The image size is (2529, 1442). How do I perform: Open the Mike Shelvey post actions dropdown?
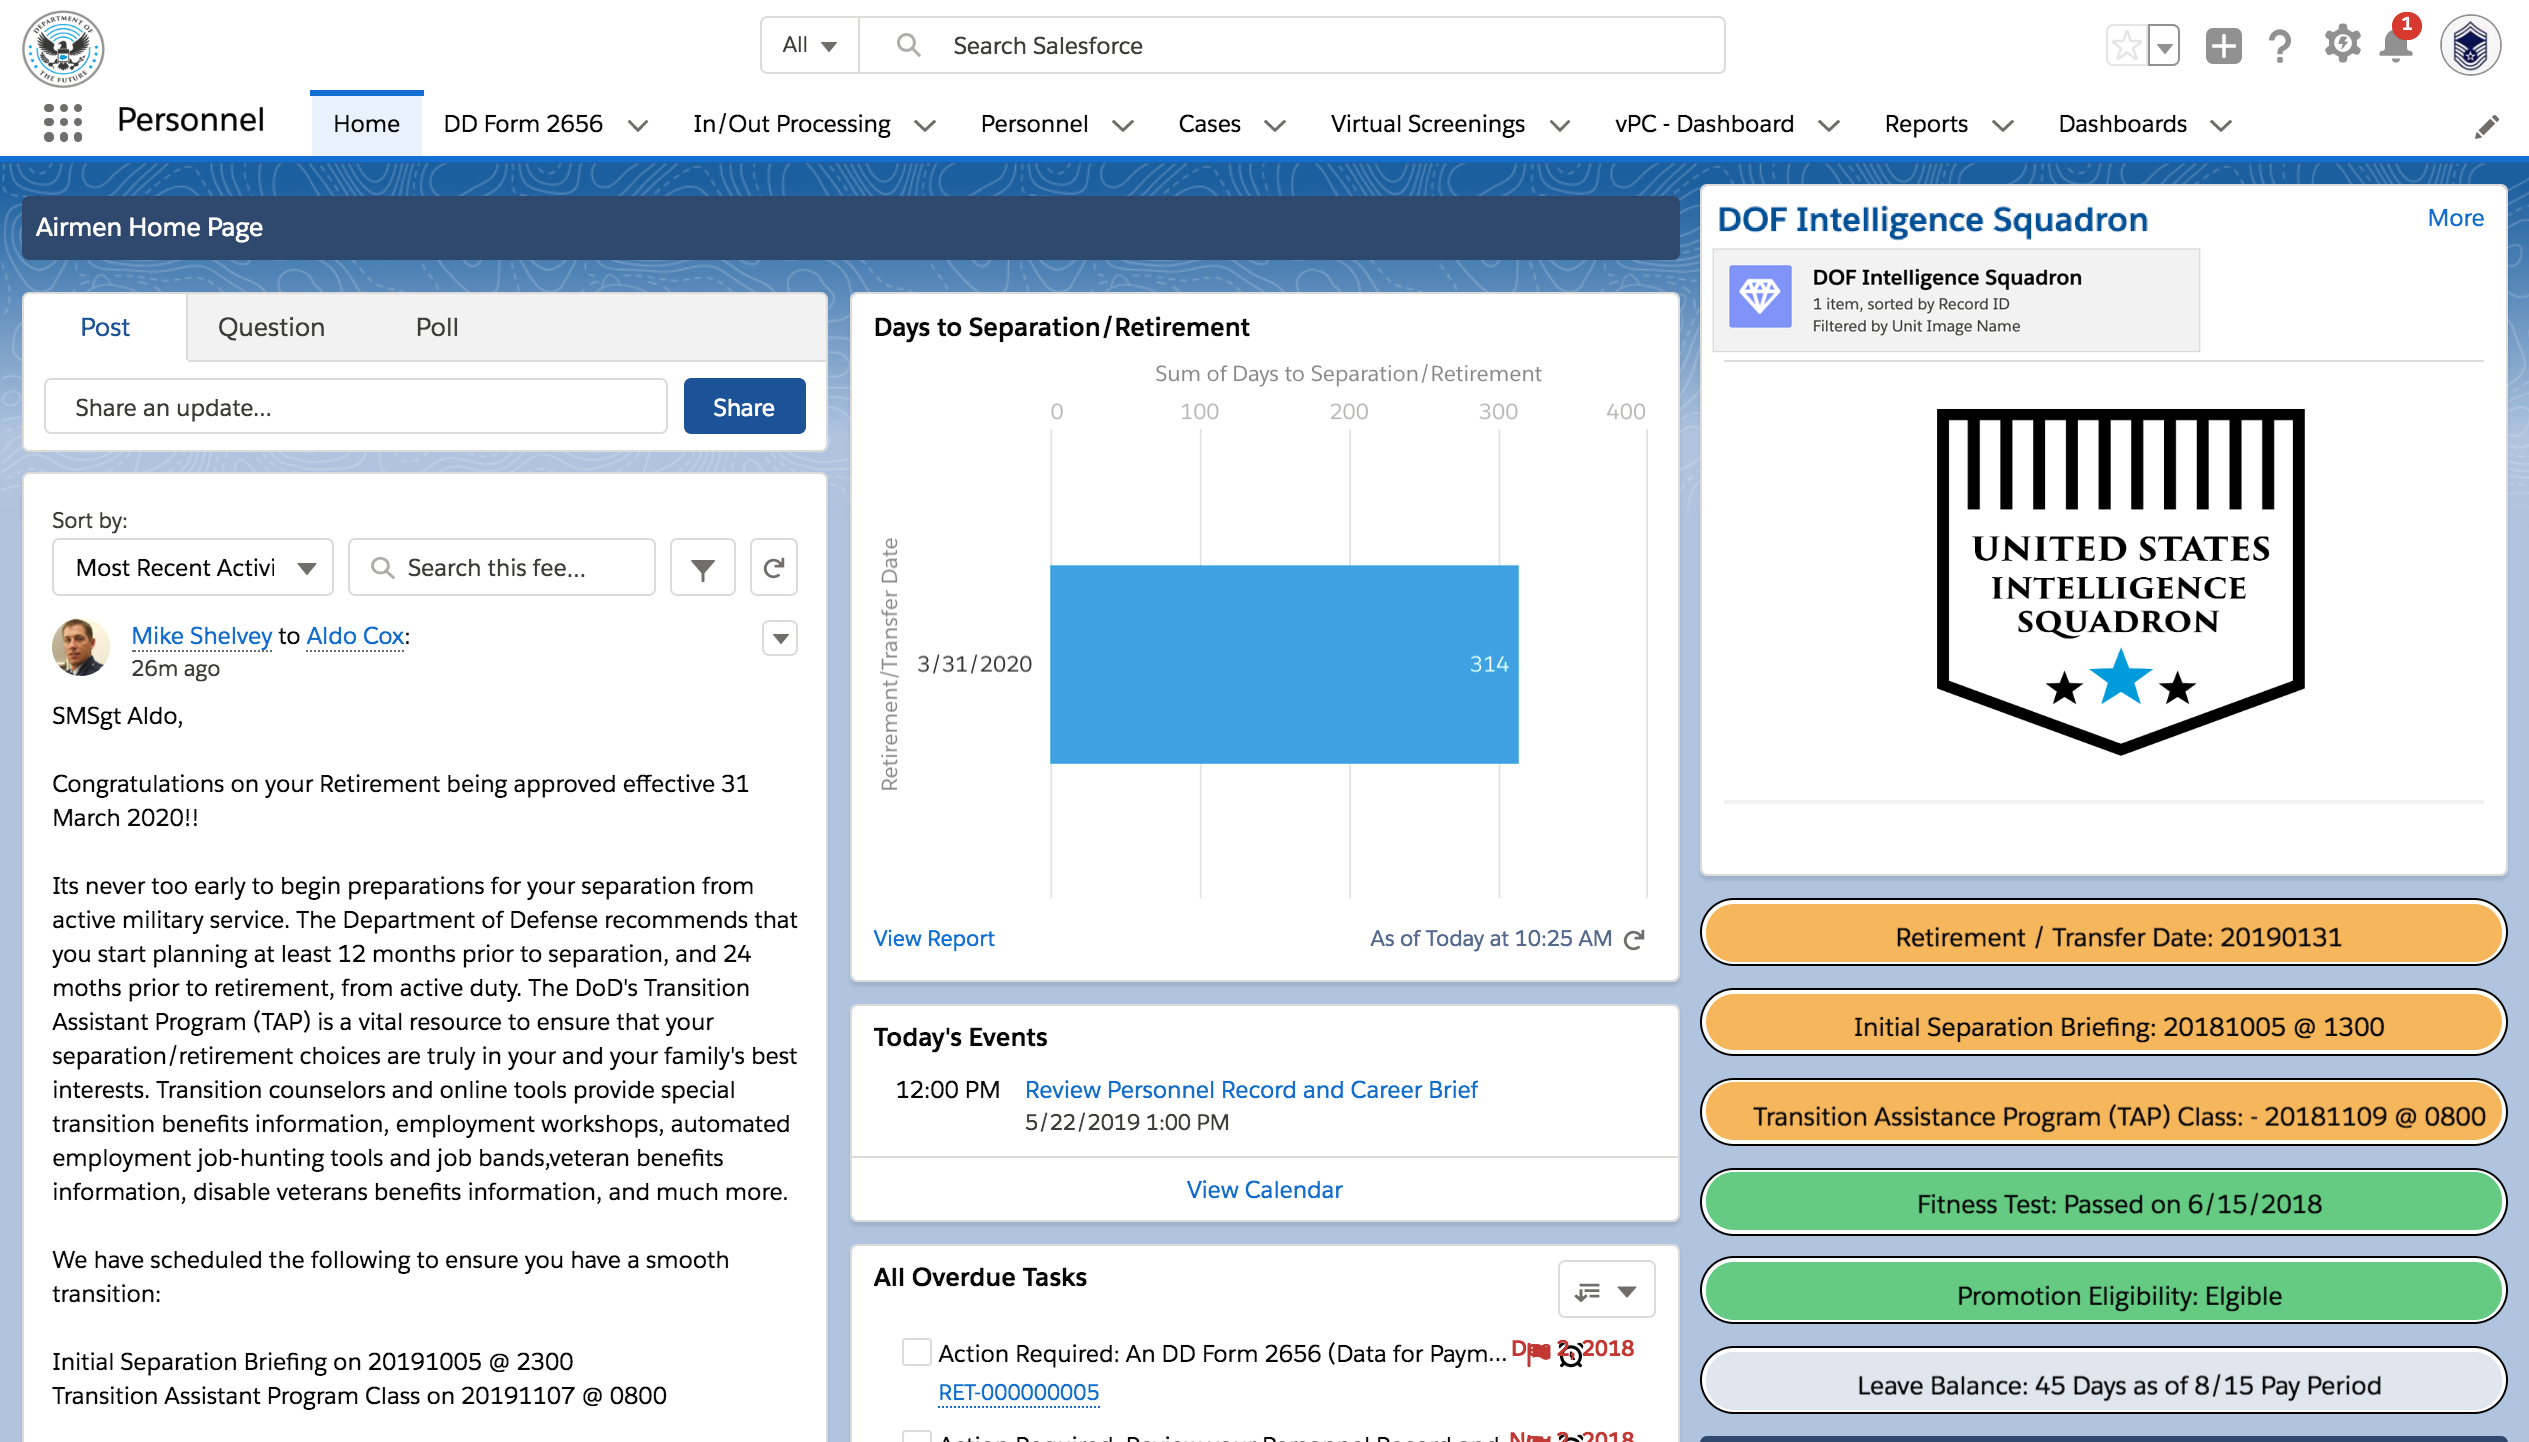pos(780,637)
